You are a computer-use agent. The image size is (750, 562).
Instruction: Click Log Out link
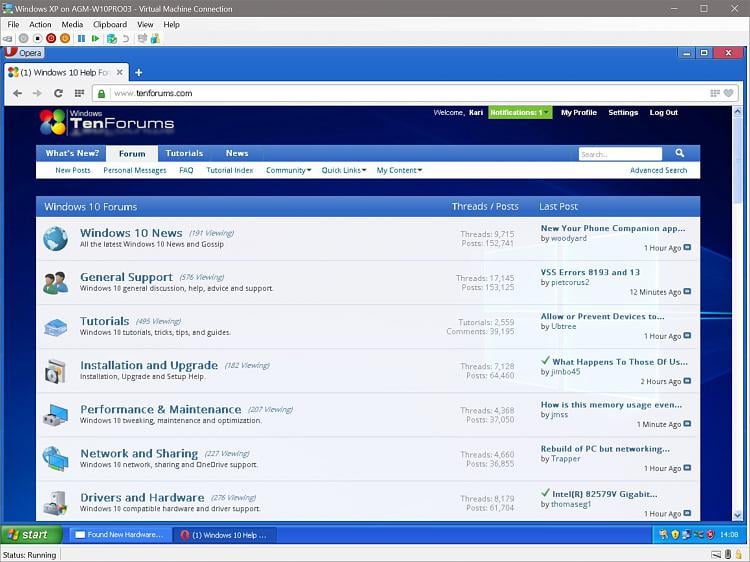[x=663, y=112]
